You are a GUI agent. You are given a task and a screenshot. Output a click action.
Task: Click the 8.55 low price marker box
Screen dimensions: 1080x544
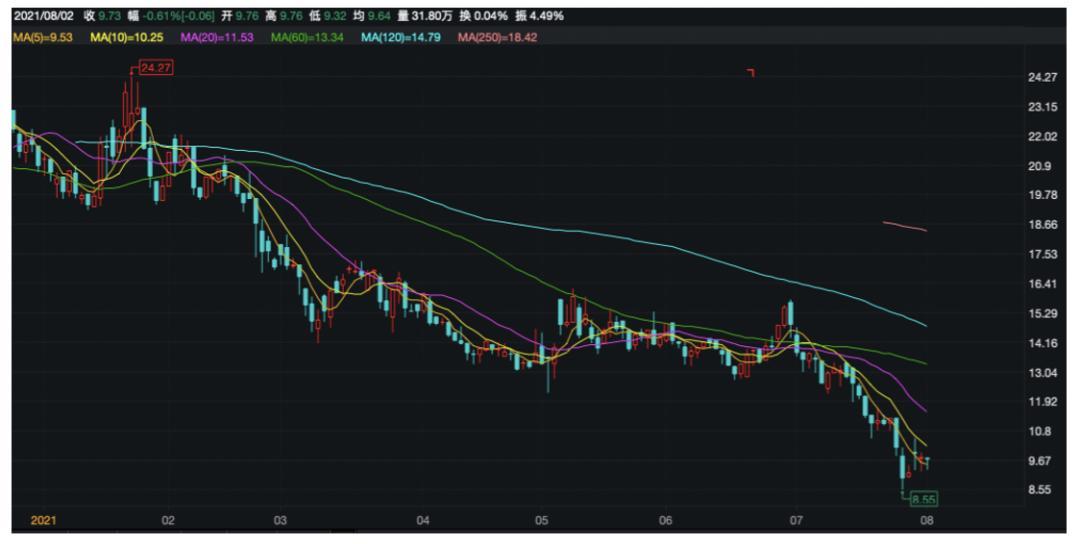[x=922, y=497]
